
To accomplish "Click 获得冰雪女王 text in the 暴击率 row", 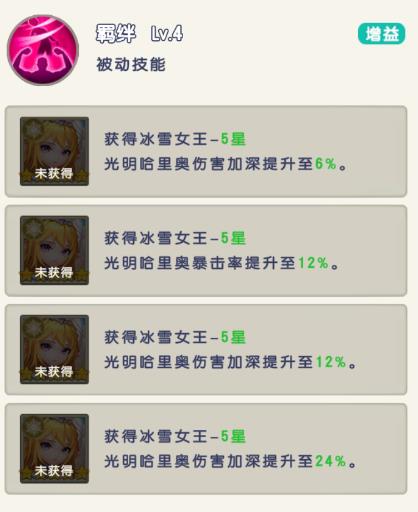I will [156, 238].
